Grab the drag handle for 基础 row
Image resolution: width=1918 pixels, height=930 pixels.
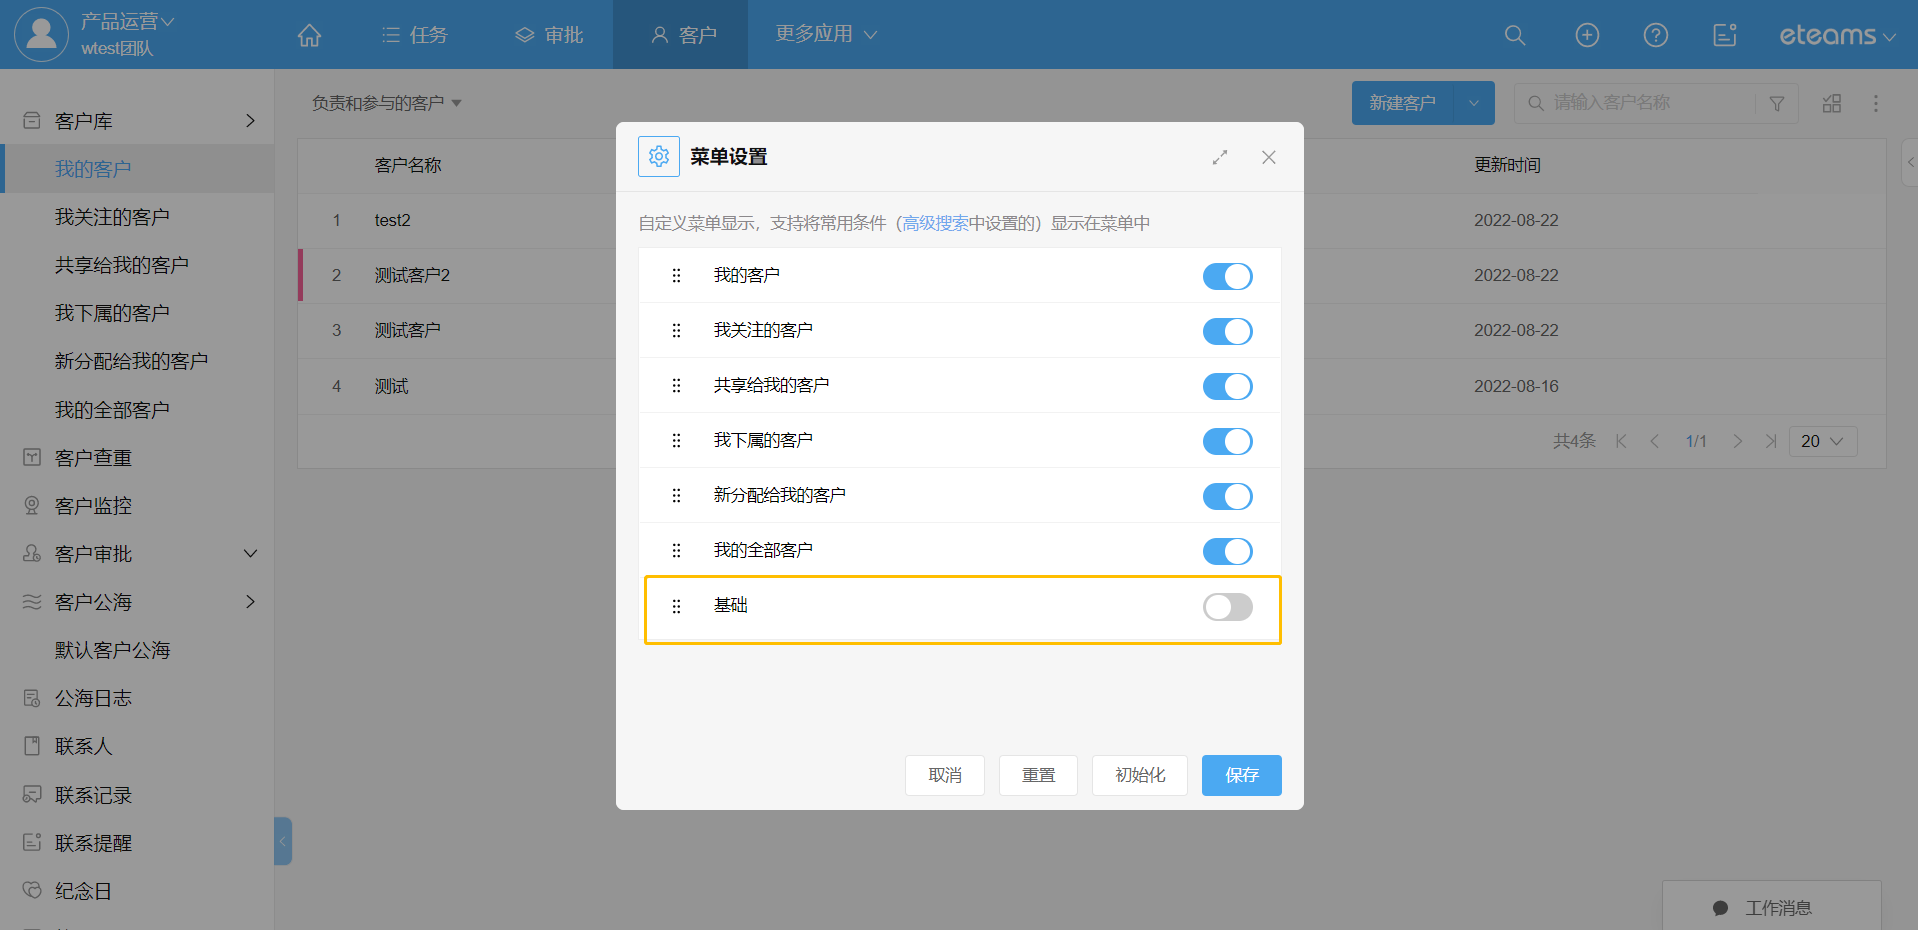676,606
